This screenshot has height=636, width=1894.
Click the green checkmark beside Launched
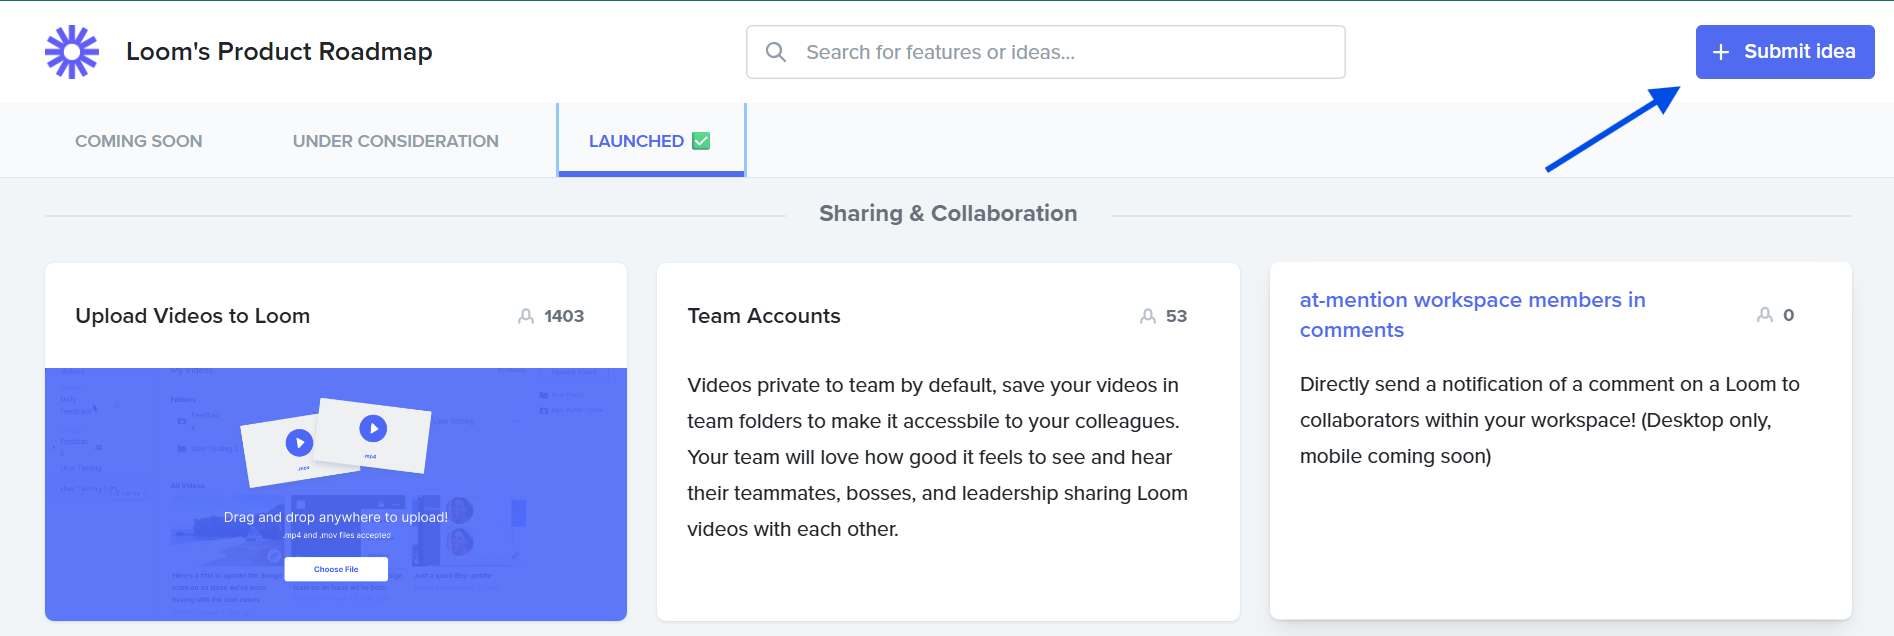click(701, 141)
